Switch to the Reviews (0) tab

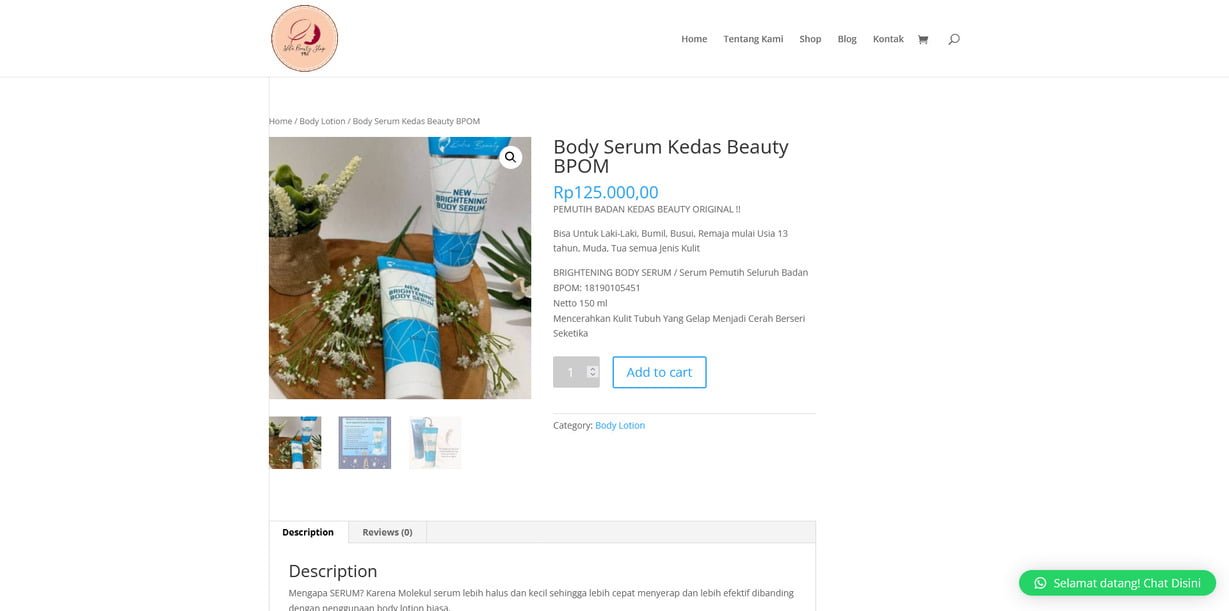click(387, 532)
